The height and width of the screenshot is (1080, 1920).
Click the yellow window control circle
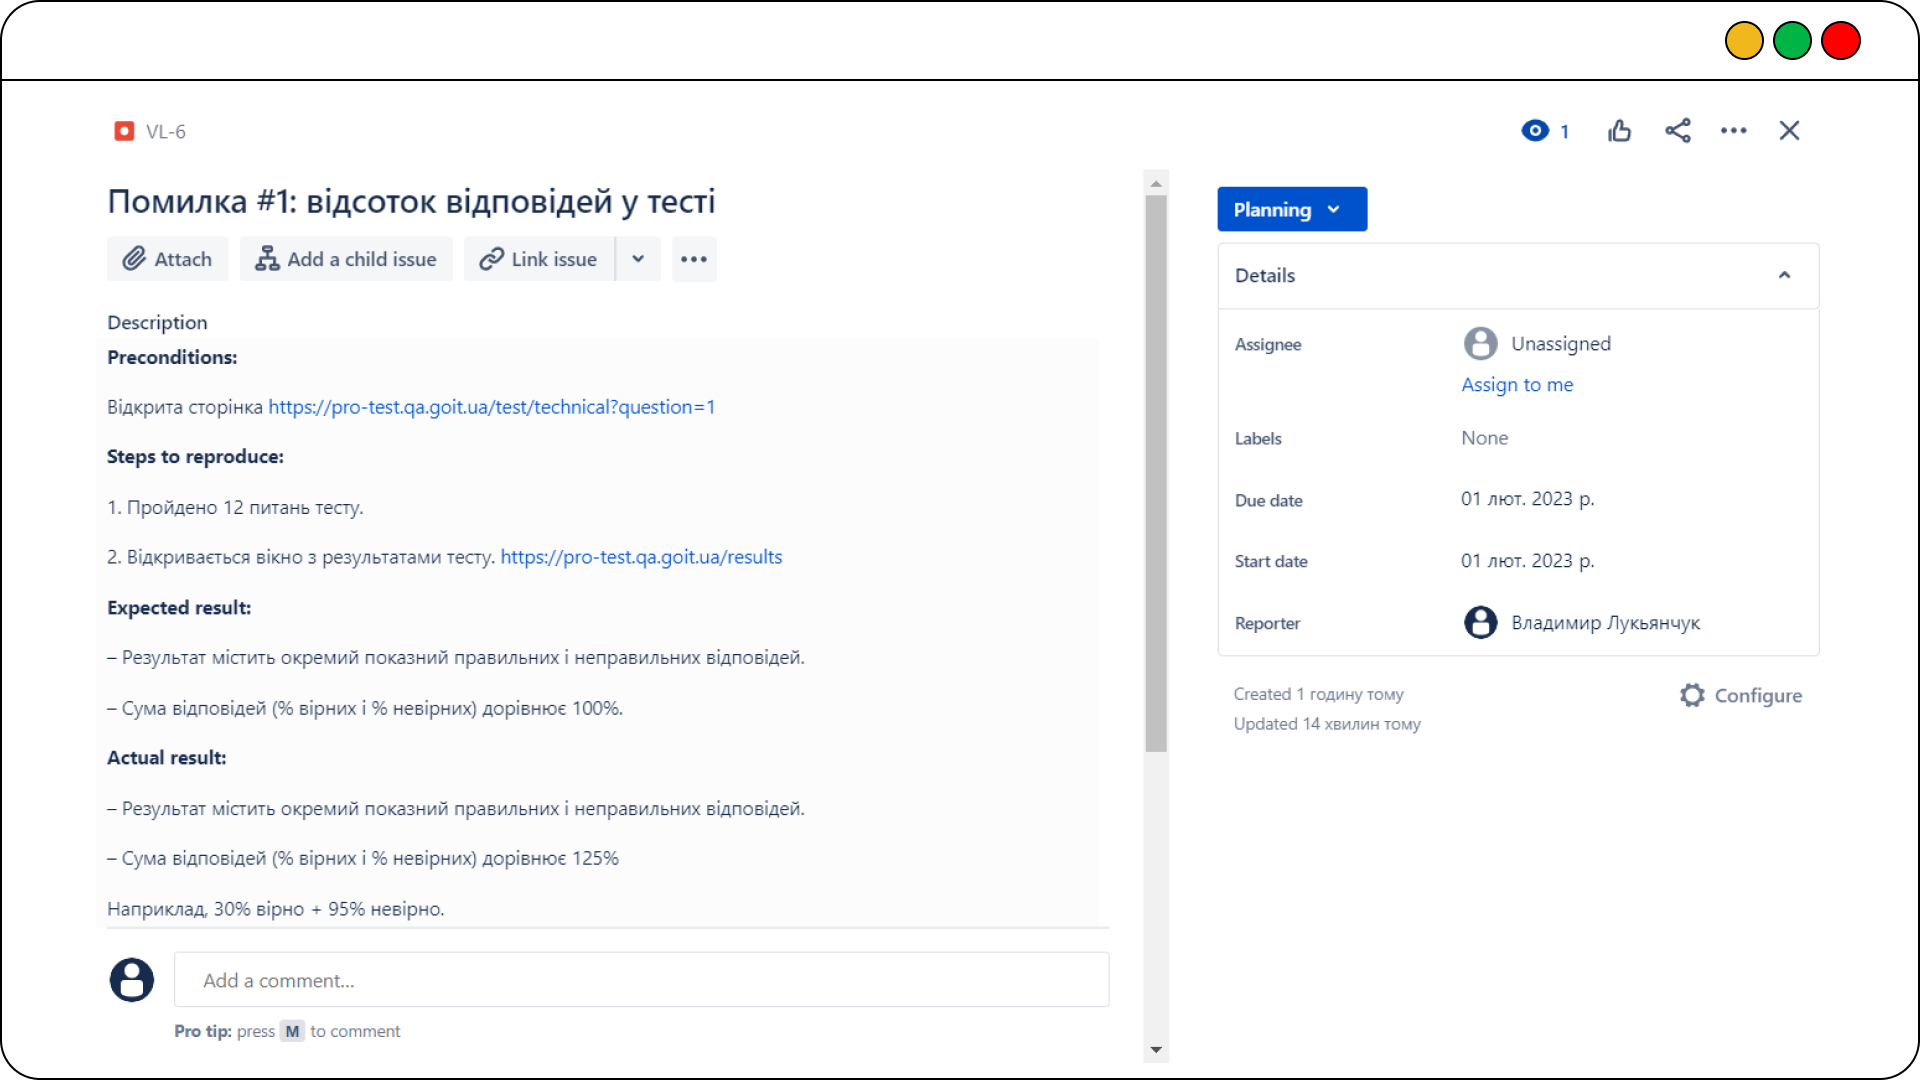(x=1744, y=41)
